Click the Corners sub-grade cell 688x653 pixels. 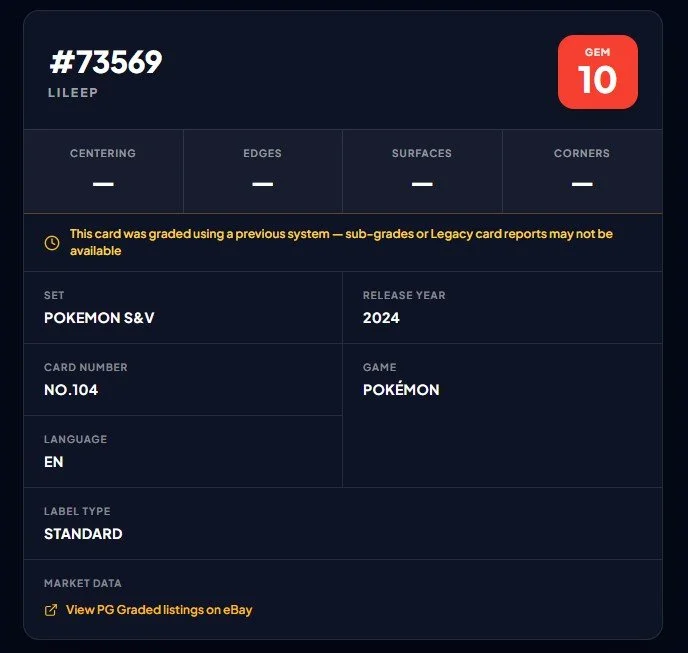[x=582, y=171]
